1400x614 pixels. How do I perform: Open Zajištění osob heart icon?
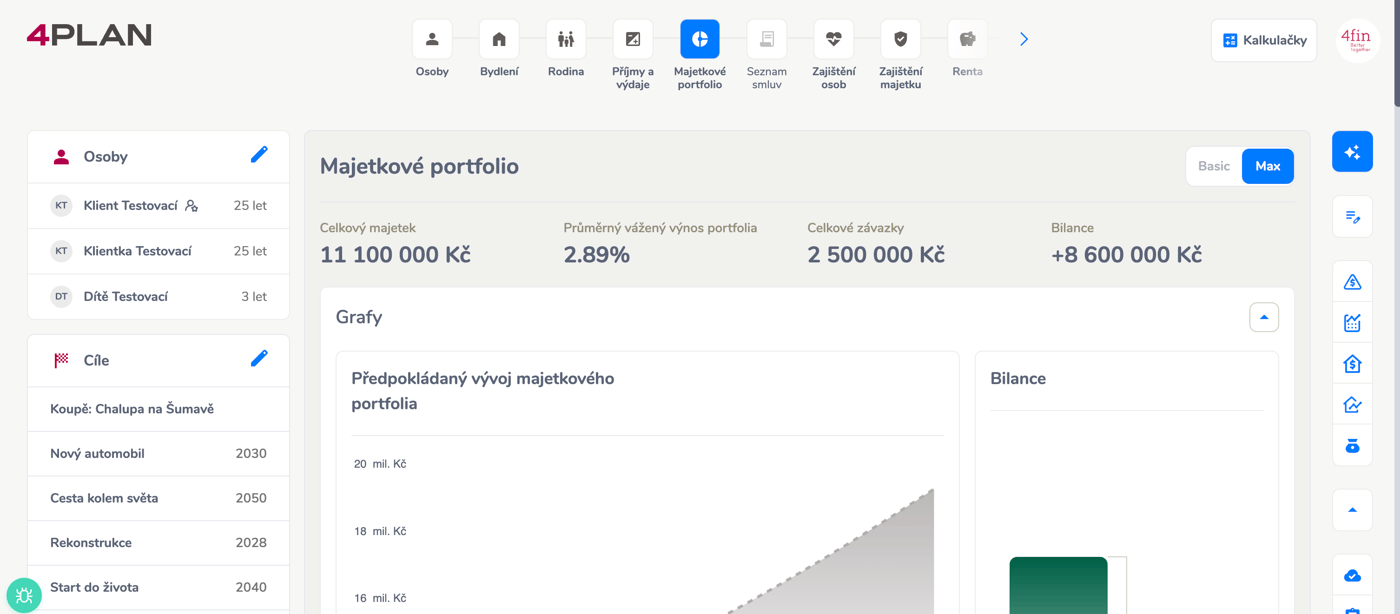[x=833, y=40]
